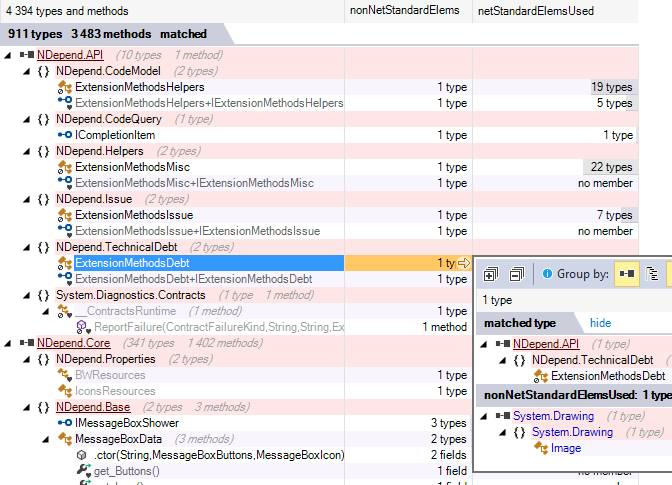The height and width of the screenshot is (485, 672).
Task: Collapse the MessageBoxData type node
Action: pyautogui.click(x=45, y=439)
